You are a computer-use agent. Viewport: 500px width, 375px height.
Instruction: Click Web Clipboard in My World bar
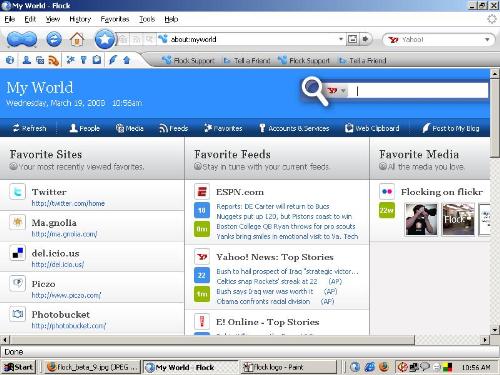(x=372, y=128)
